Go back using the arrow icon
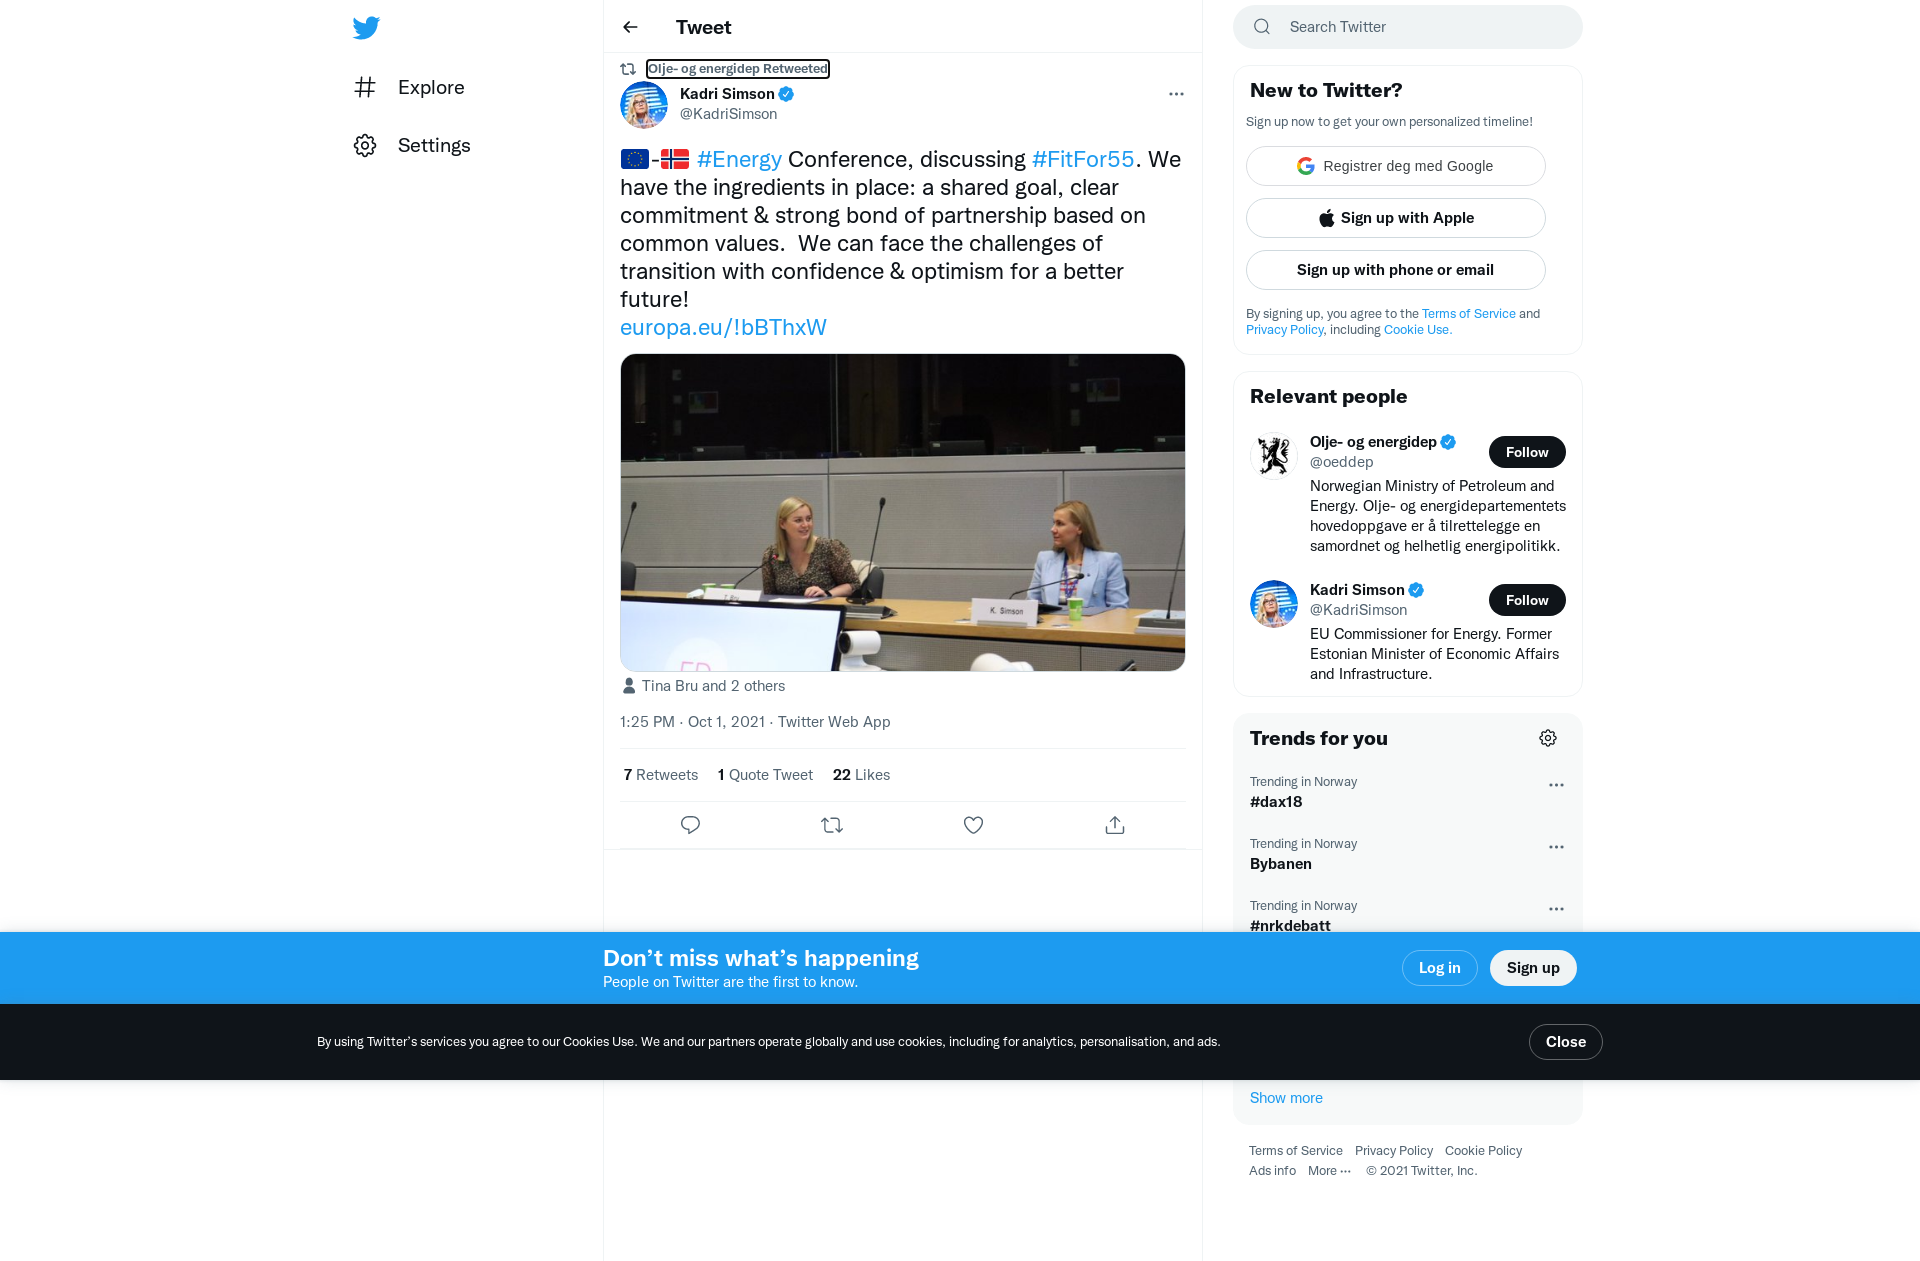Viewport: 1920px width, 1261px height. 630,27
